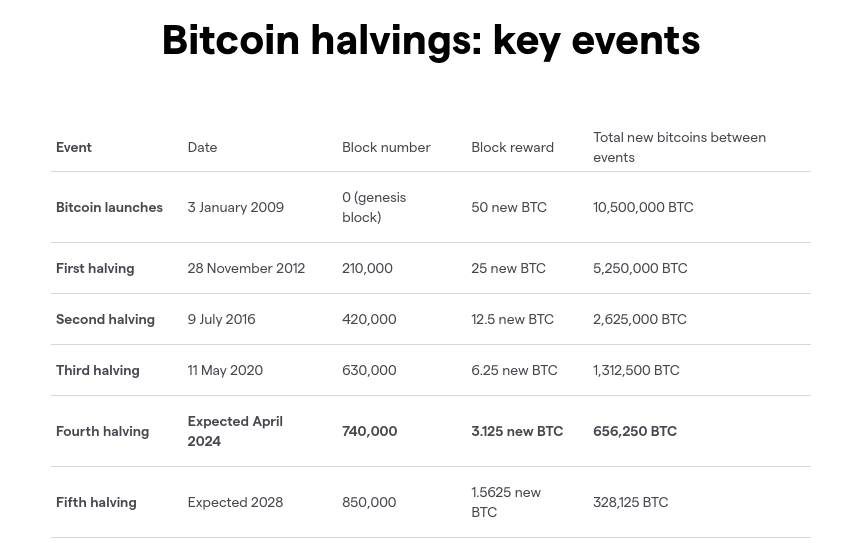Click the 'Expected April 2024' cell
Screen dimensions: 860x543
point(235,431)
